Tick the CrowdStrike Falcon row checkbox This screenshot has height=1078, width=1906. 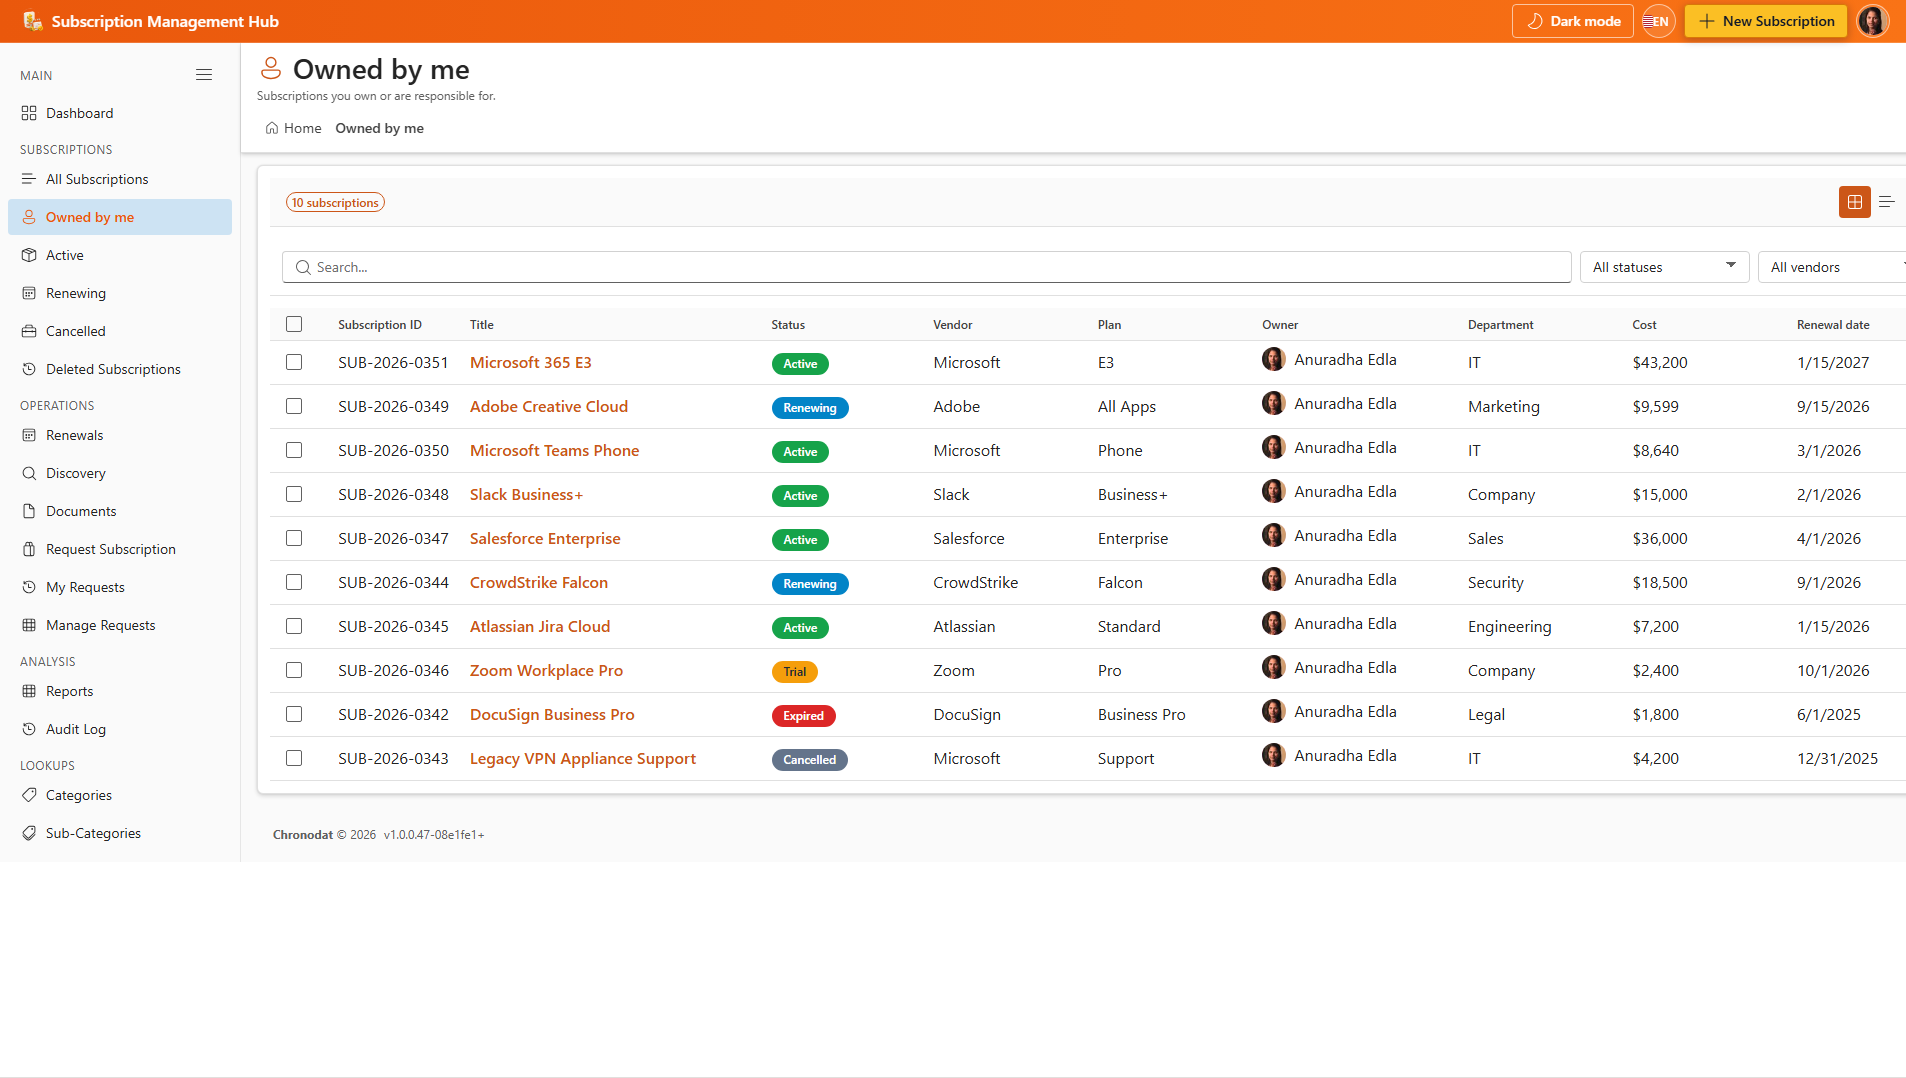294,582
